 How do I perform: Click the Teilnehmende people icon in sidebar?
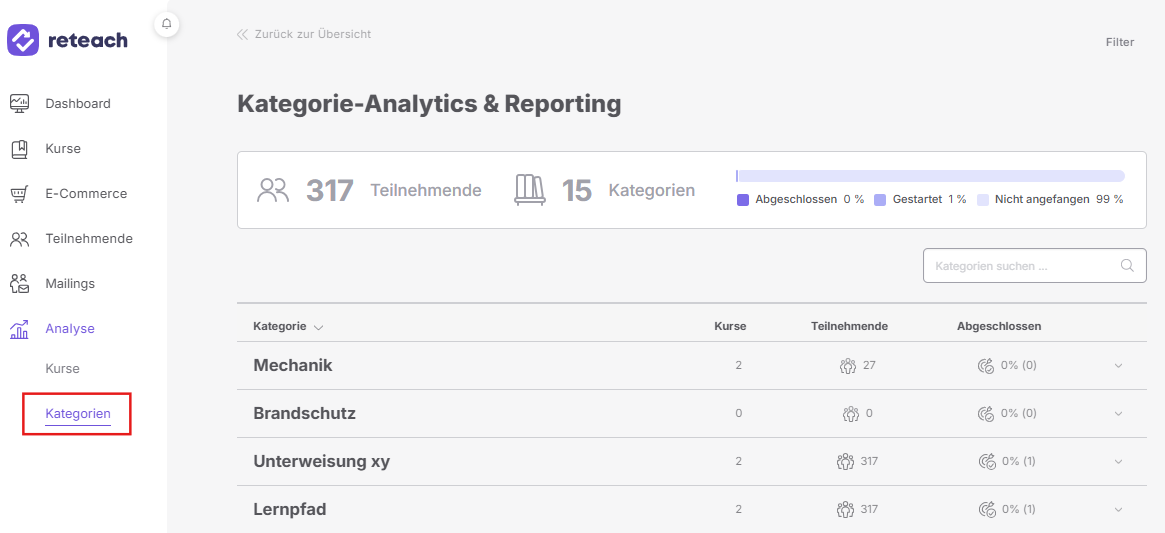(x=19, y=239)
